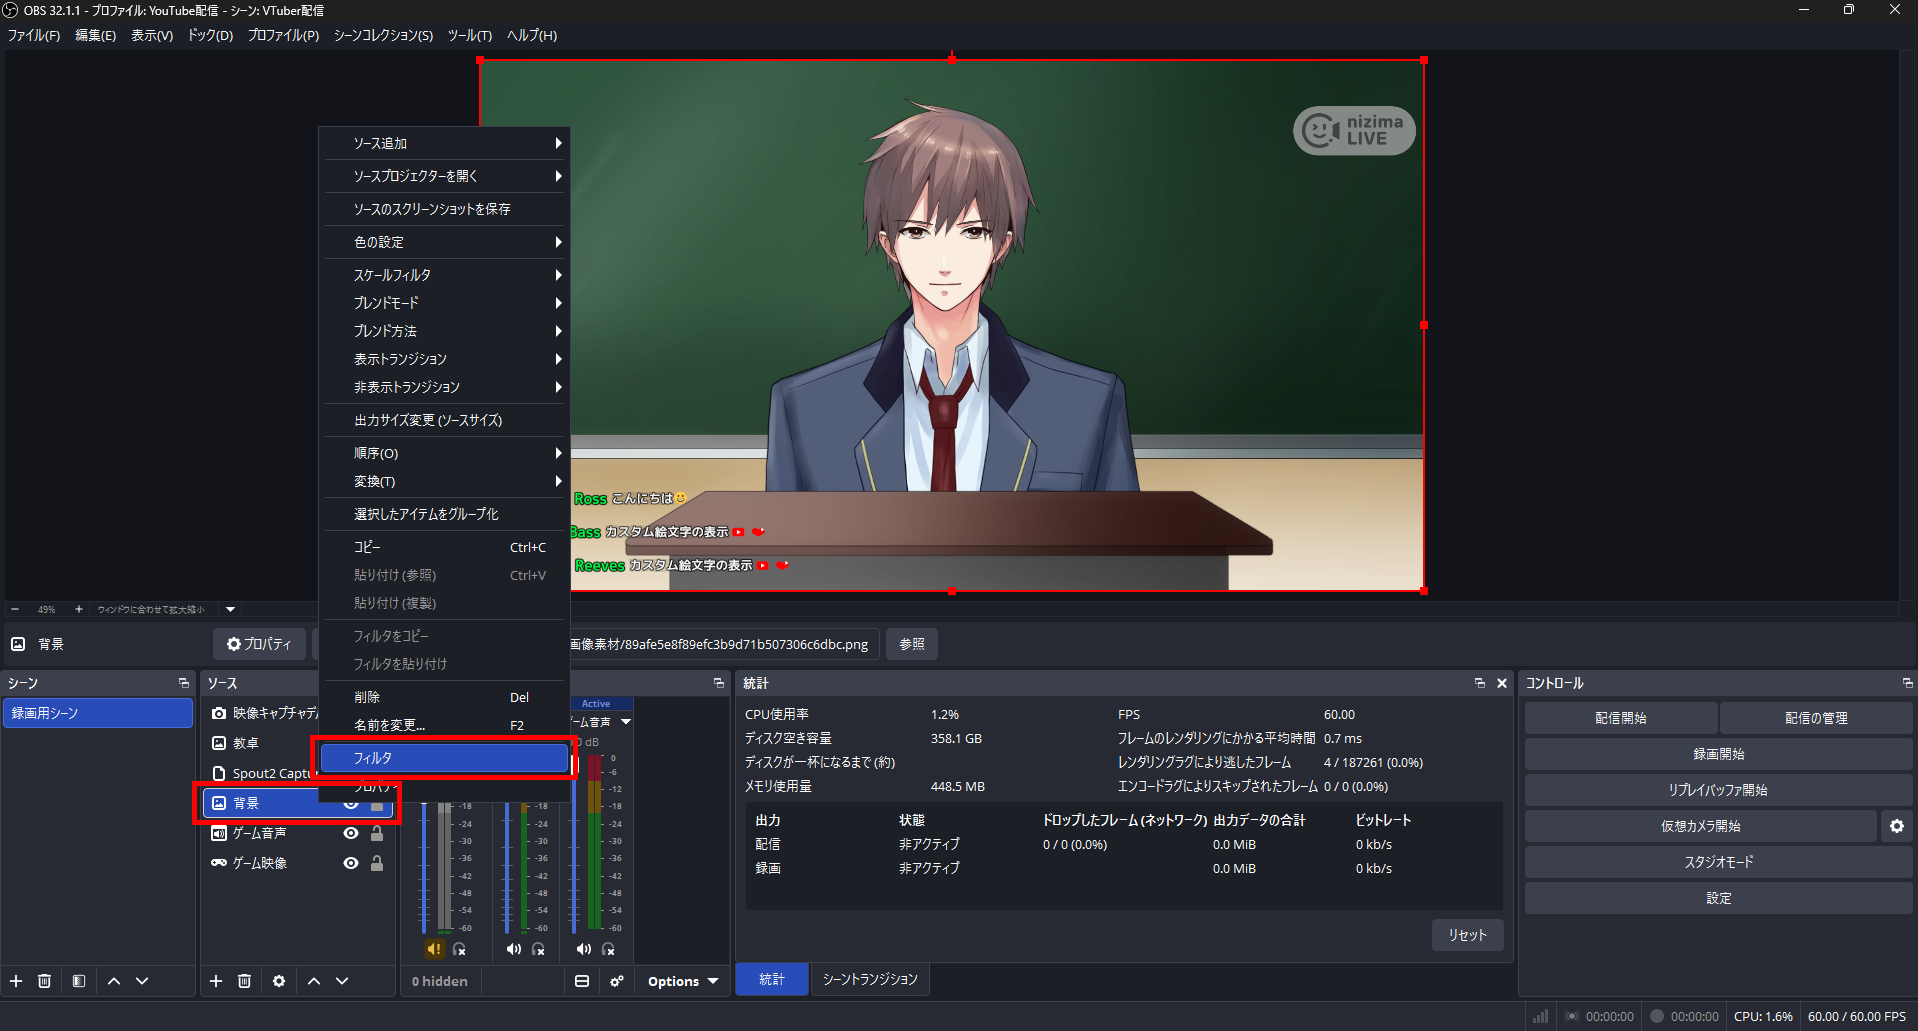The height and width of the screenshot is (1031, 1918).
Task: Switch to the シーントランジション tab
Action: pos(870,980)
